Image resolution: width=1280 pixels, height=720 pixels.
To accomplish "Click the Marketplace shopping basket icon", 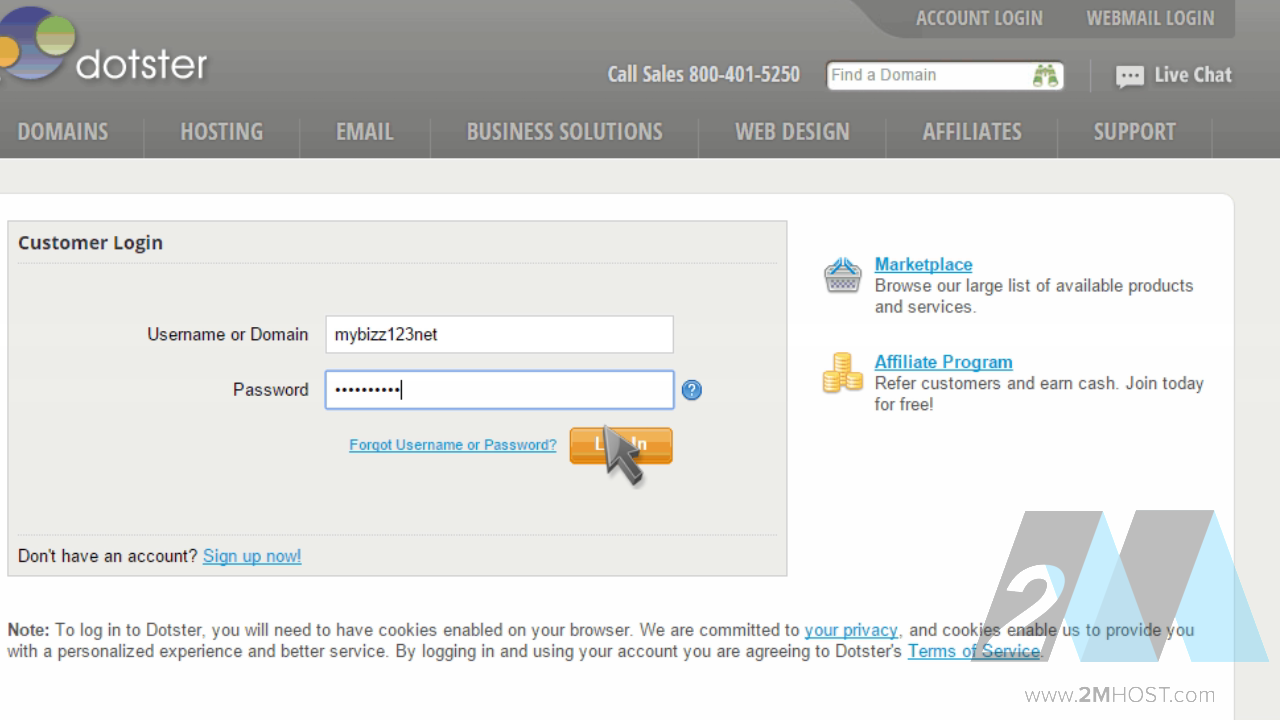I will (x=843, y=275).
